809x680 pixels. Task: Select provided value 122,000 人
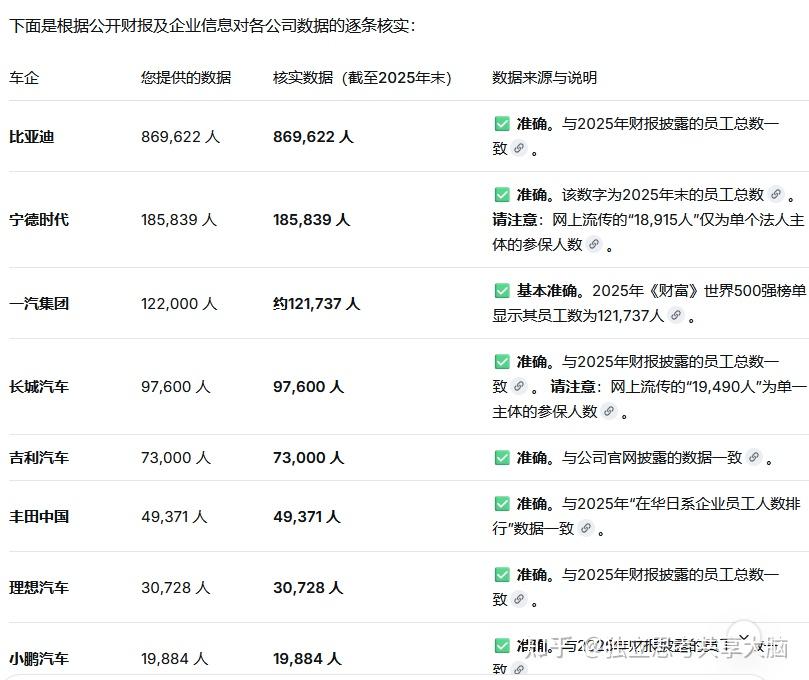[179, 303]
